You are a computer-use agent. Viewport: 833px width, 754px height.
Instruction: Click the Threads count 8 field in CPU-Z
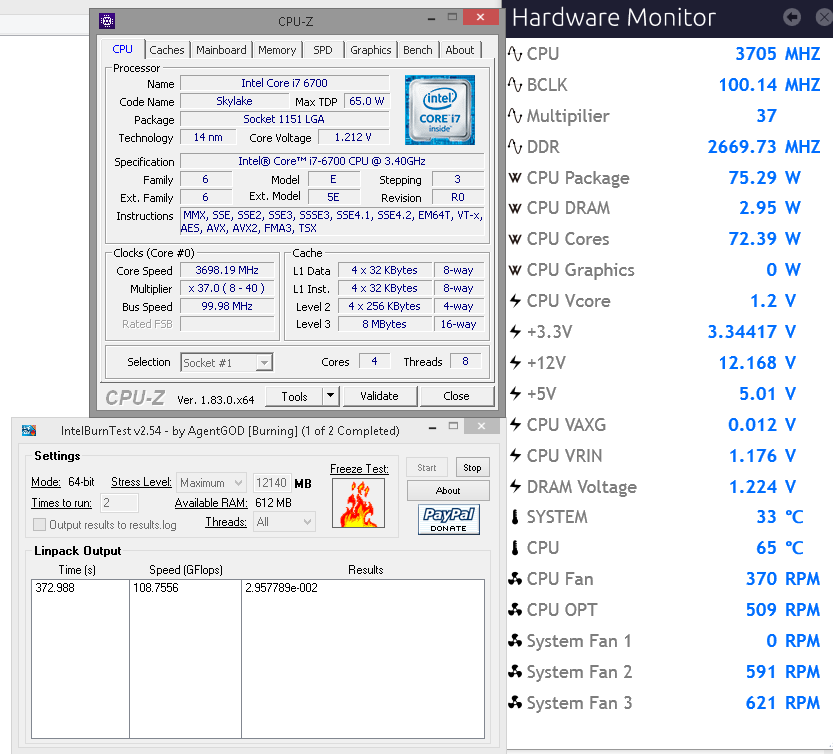(465, 361)
